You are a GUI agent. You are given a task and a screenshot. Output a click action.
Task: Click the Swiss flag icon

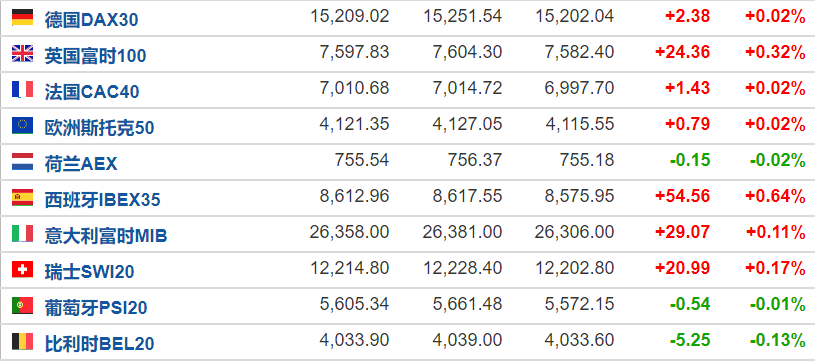[x=22, y=270]
